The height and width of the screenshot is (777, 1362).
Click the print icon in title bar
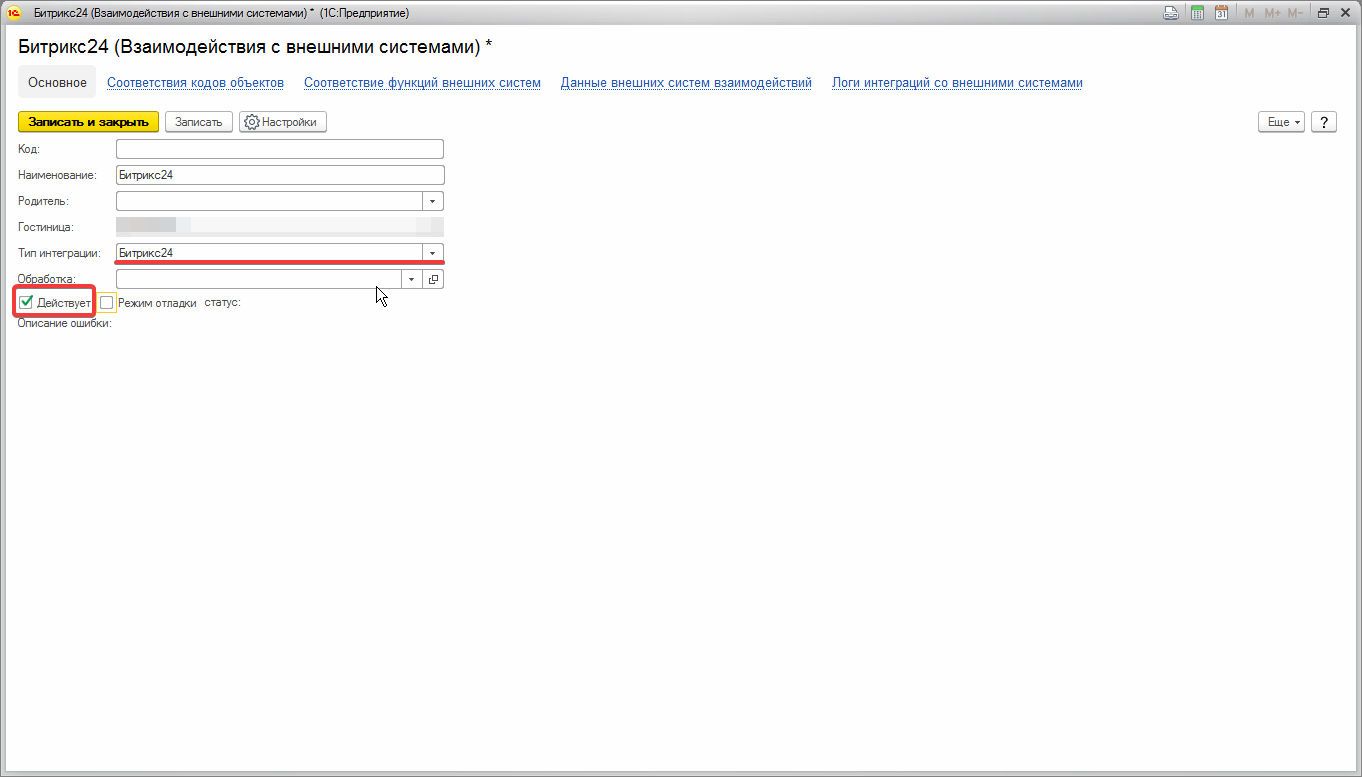[x=1171, y=13]
